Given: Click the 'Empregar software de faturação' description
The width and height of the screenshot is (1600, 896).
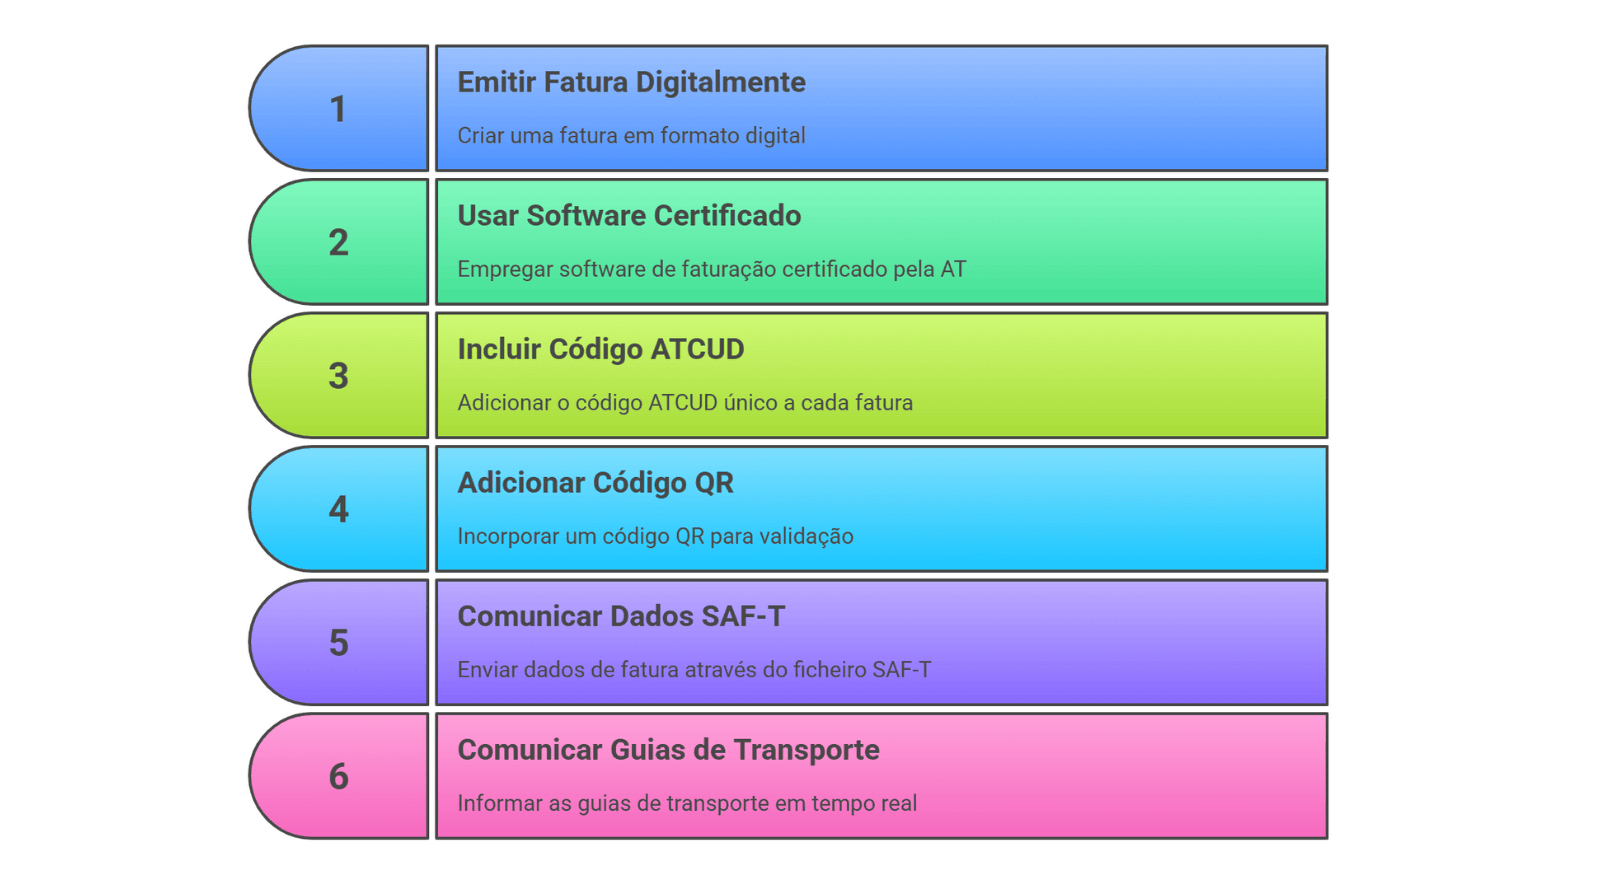Looking at the screenshot, I should (x=711, y=269).
